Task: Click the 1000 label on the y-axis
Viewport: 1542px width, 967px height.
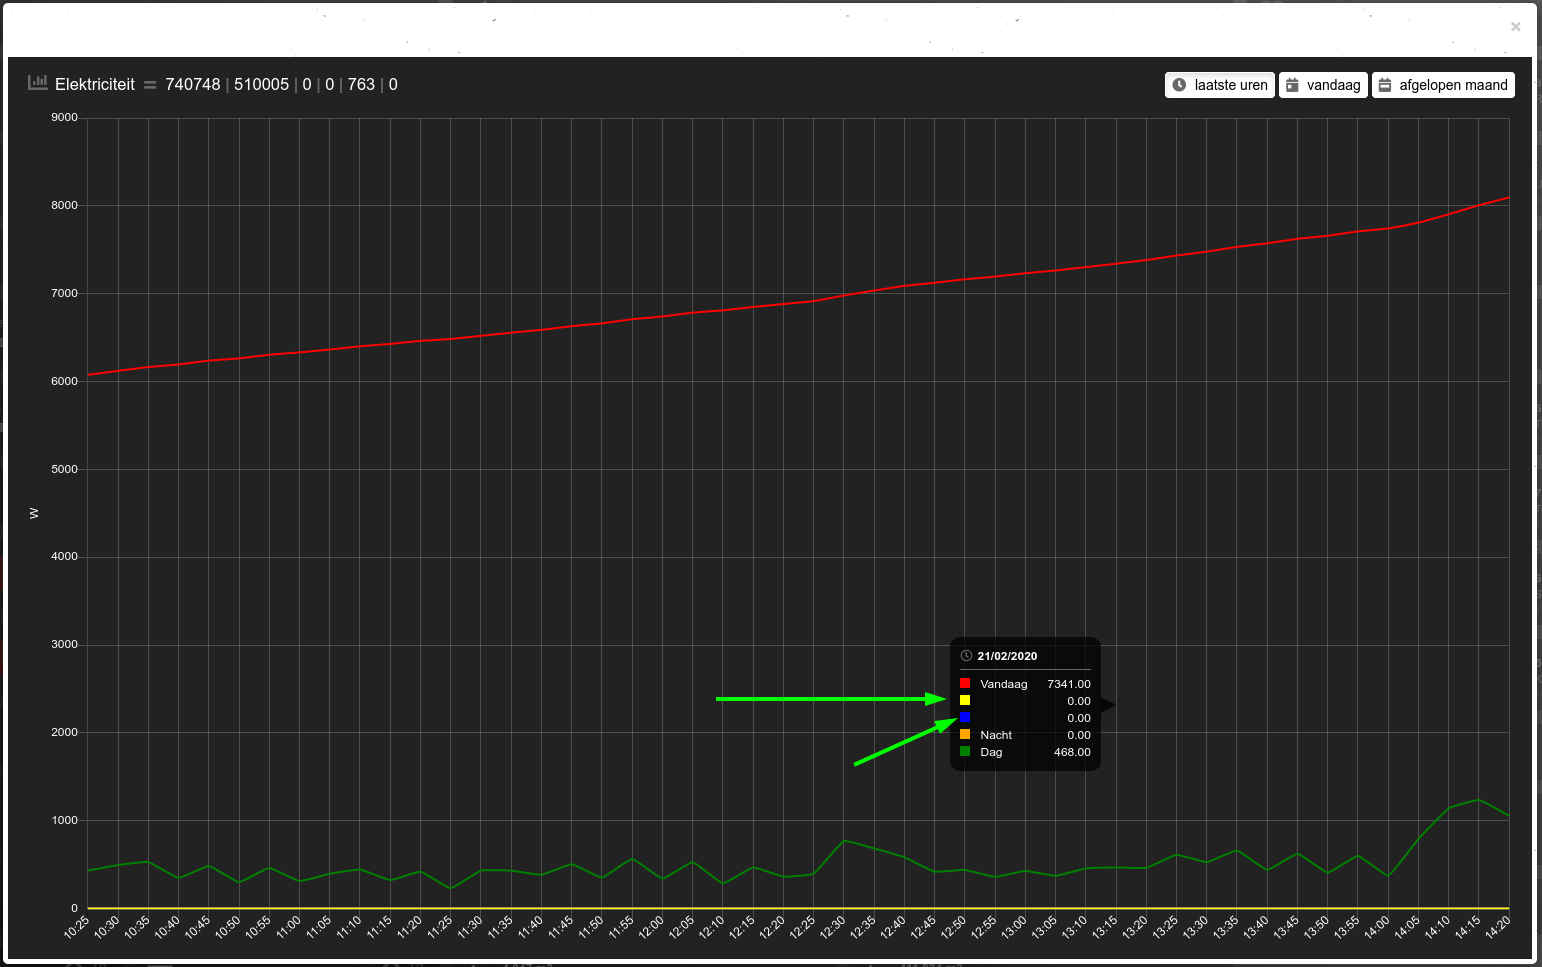Action: 65,820
